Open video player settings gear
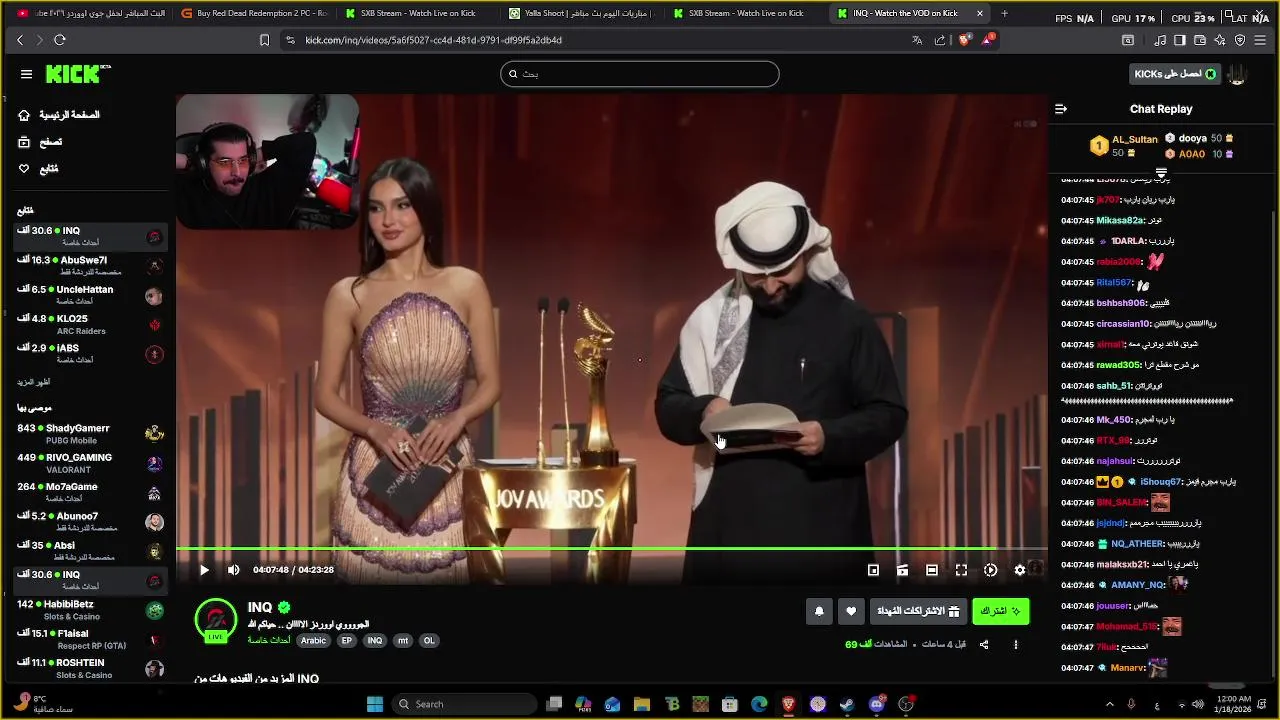Screen dimensions: 1280x720 1020,570
